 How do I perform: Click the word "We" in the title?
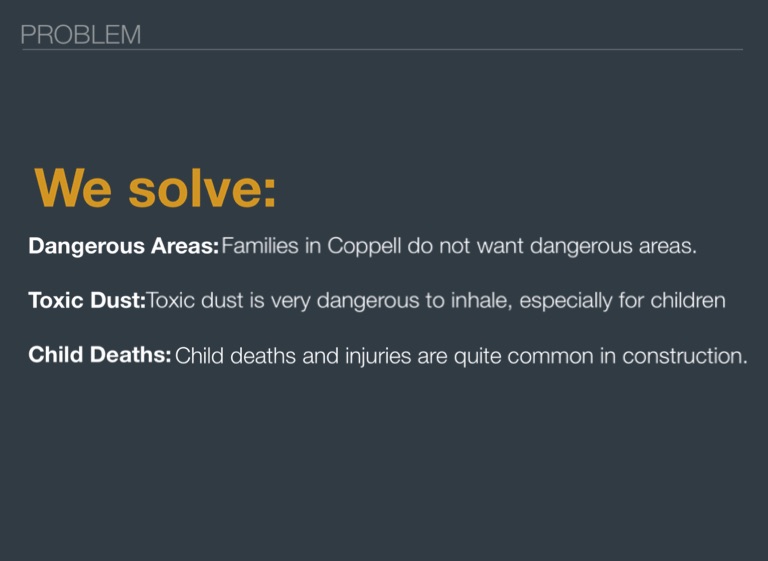(72, 188)
